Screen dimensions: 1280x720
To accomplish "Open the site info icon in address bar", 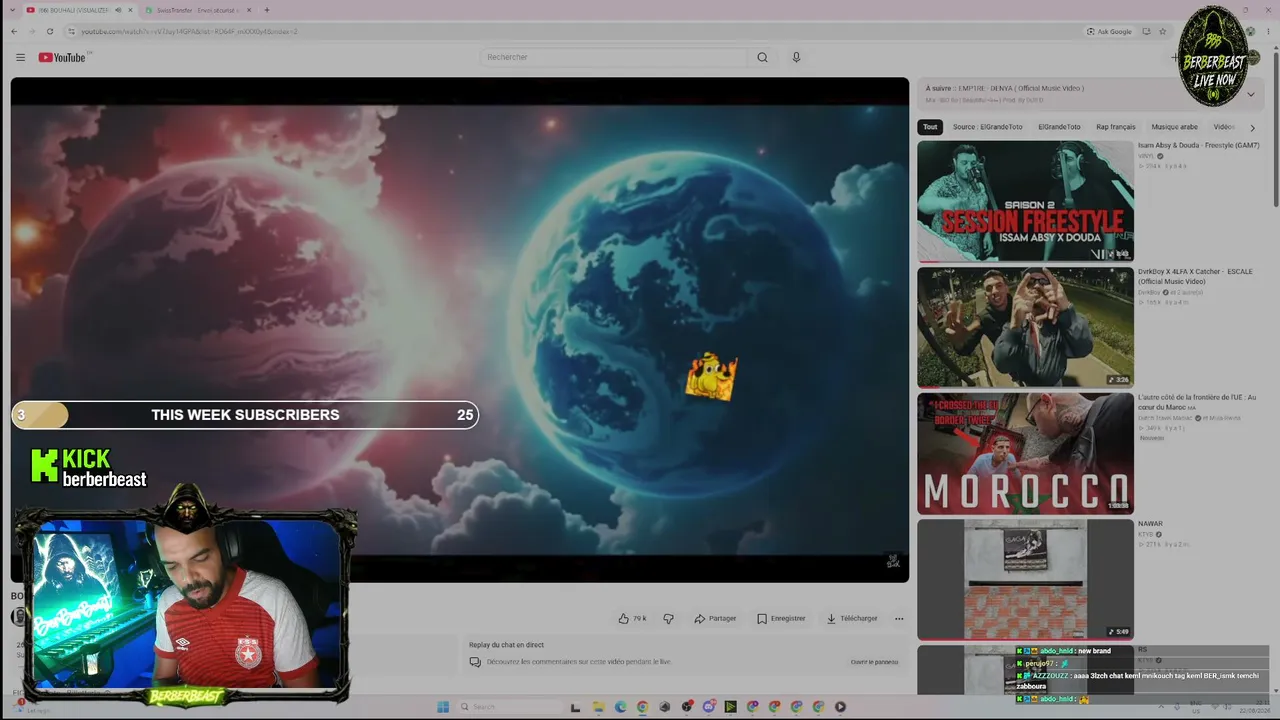I will tap(69, 31).
